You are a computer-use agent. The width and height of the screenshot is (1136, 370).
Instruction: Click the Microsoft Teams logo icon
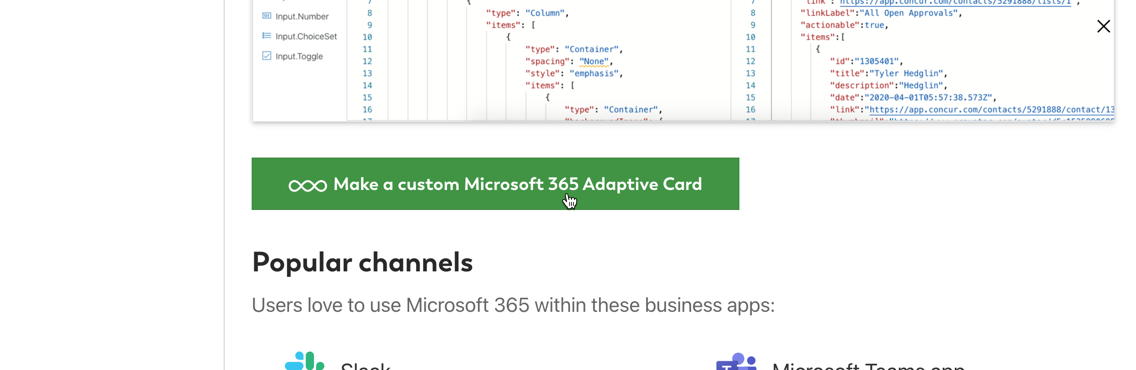(736, 362)
